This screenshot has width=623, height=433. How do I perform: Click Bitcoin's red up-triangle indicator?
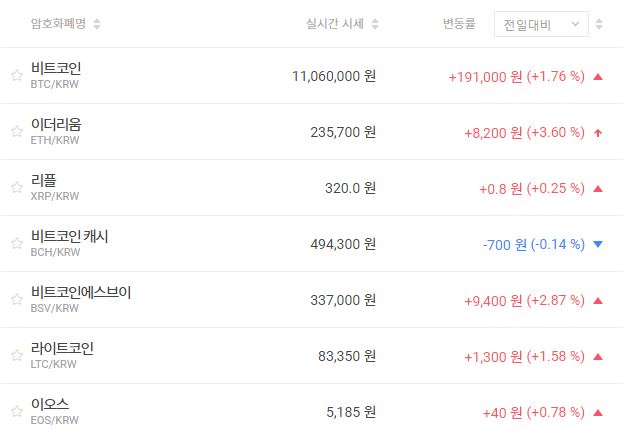point(597,76)
